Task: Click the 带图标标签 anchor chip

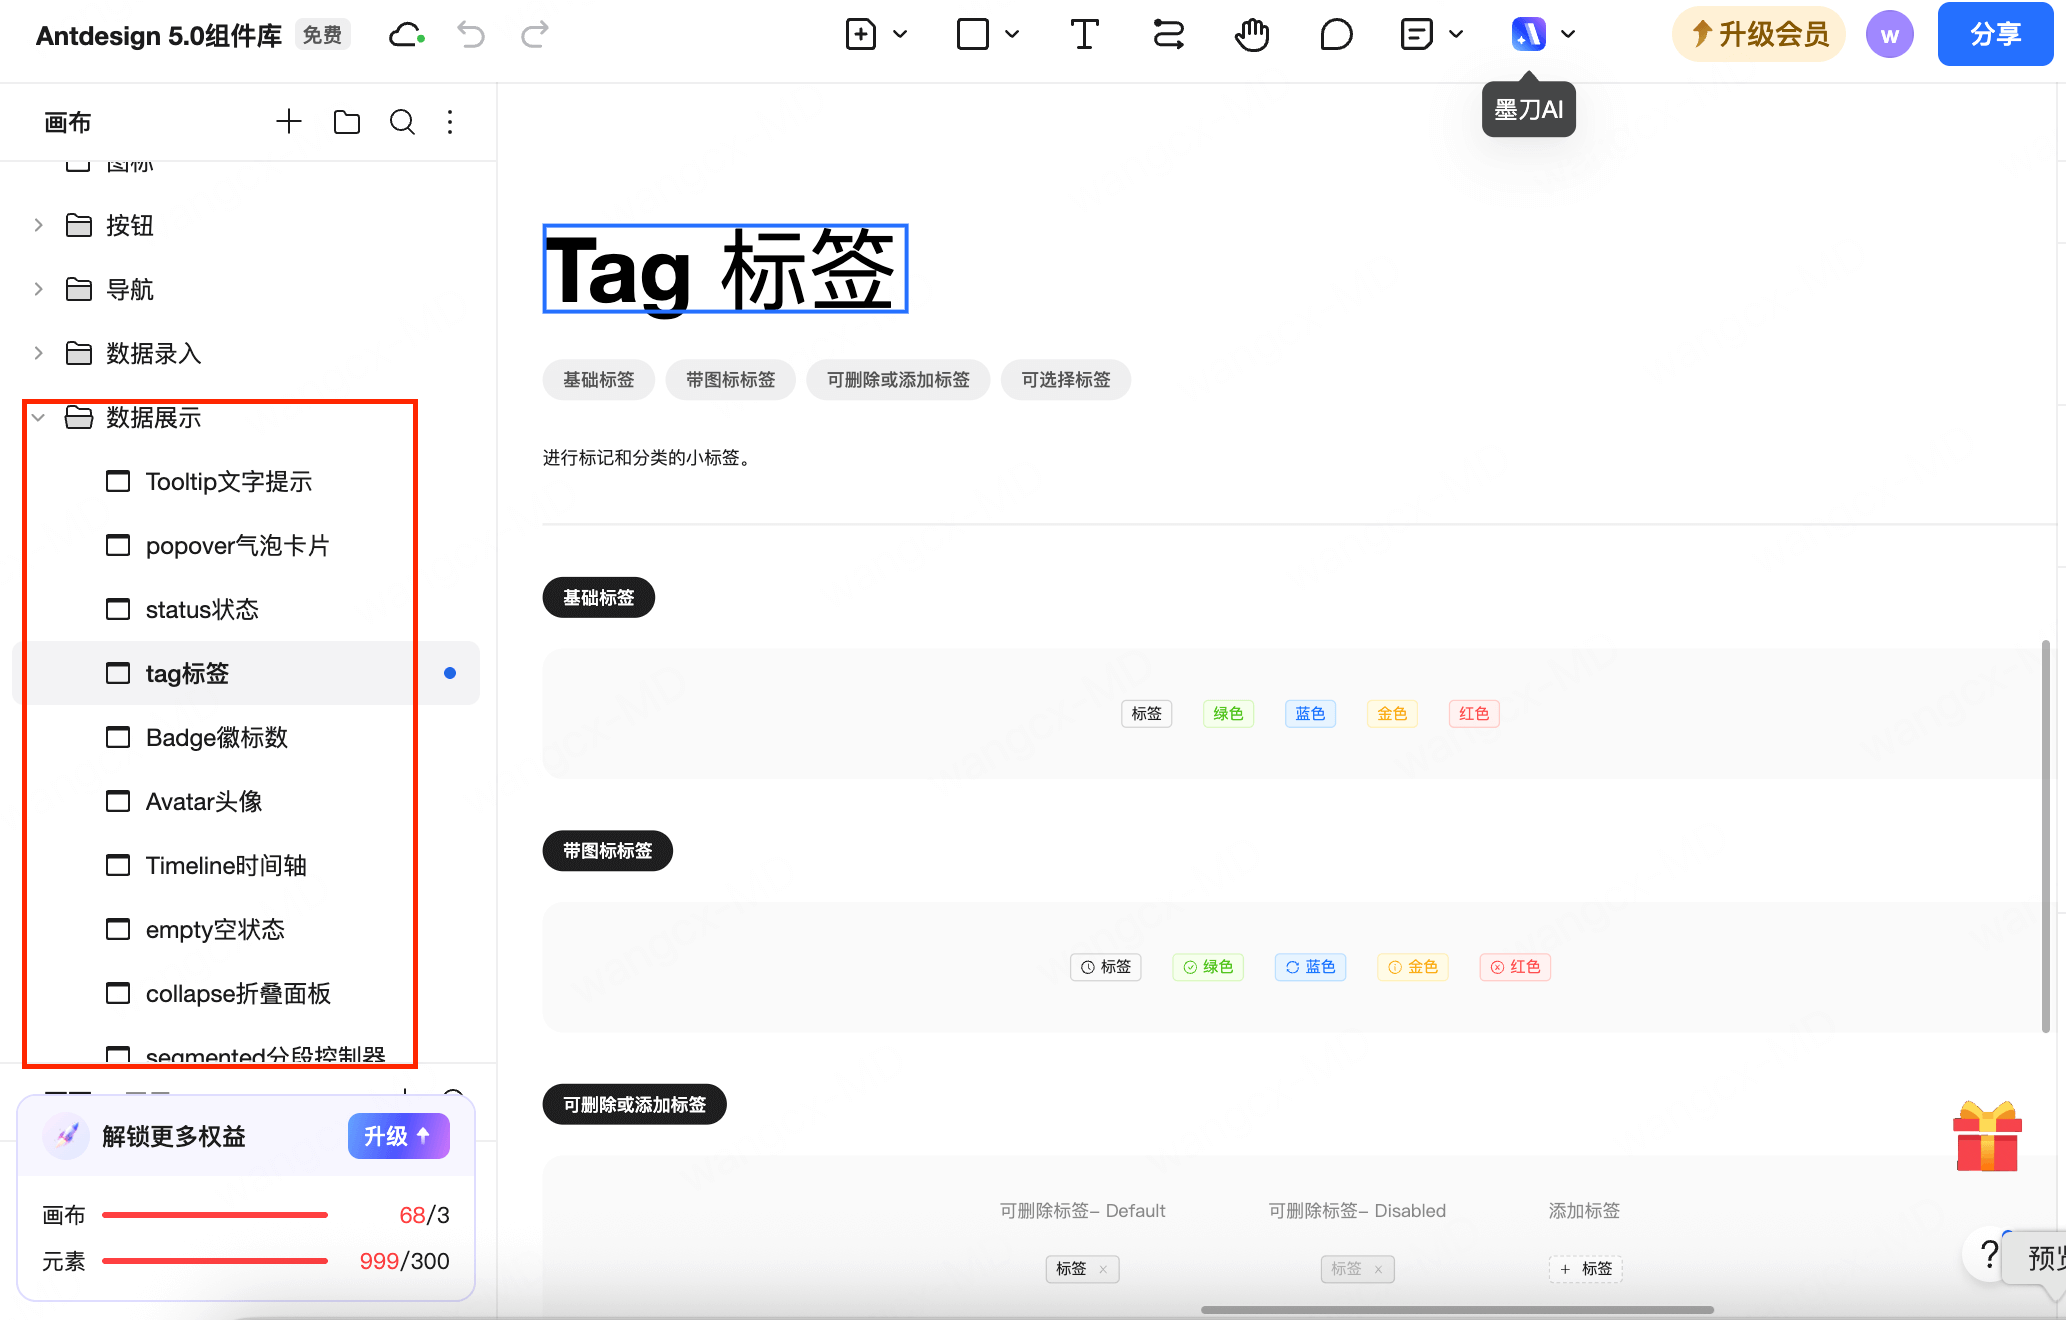Action: (x=730, y=379)
